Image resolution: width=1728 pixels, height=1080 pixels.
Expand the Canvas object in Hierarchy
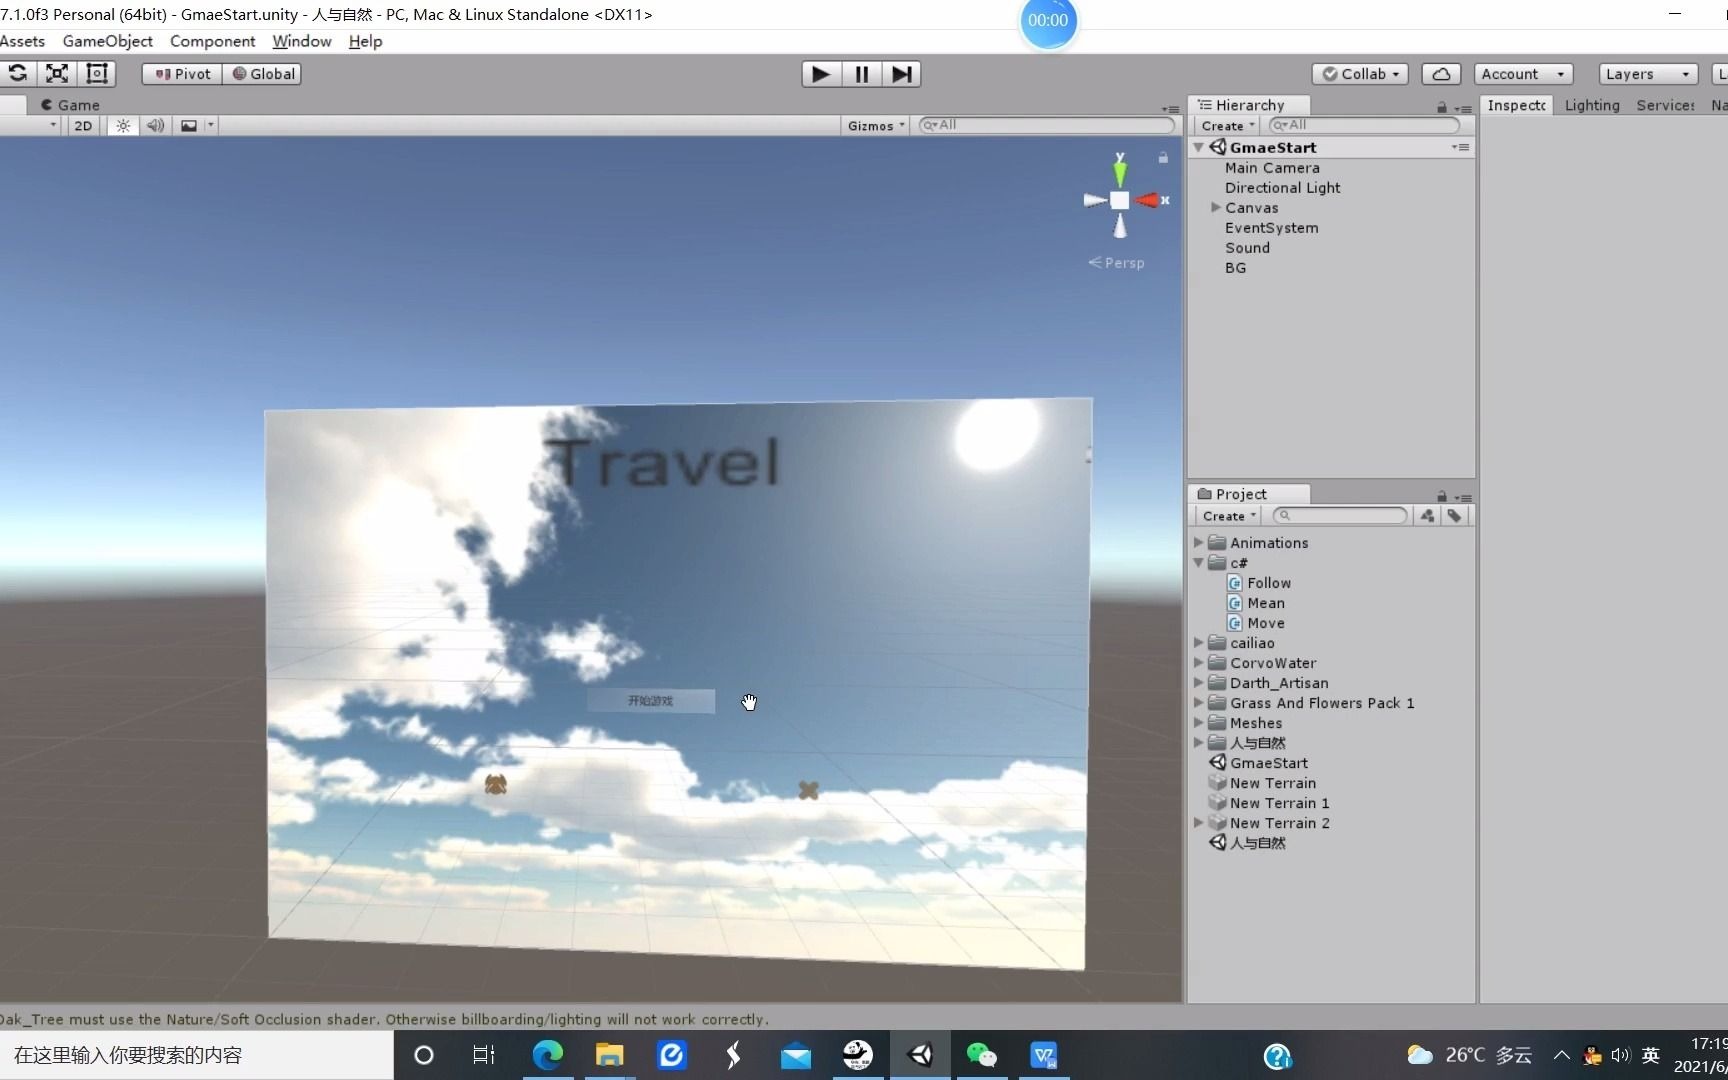tap(1215, 208)
